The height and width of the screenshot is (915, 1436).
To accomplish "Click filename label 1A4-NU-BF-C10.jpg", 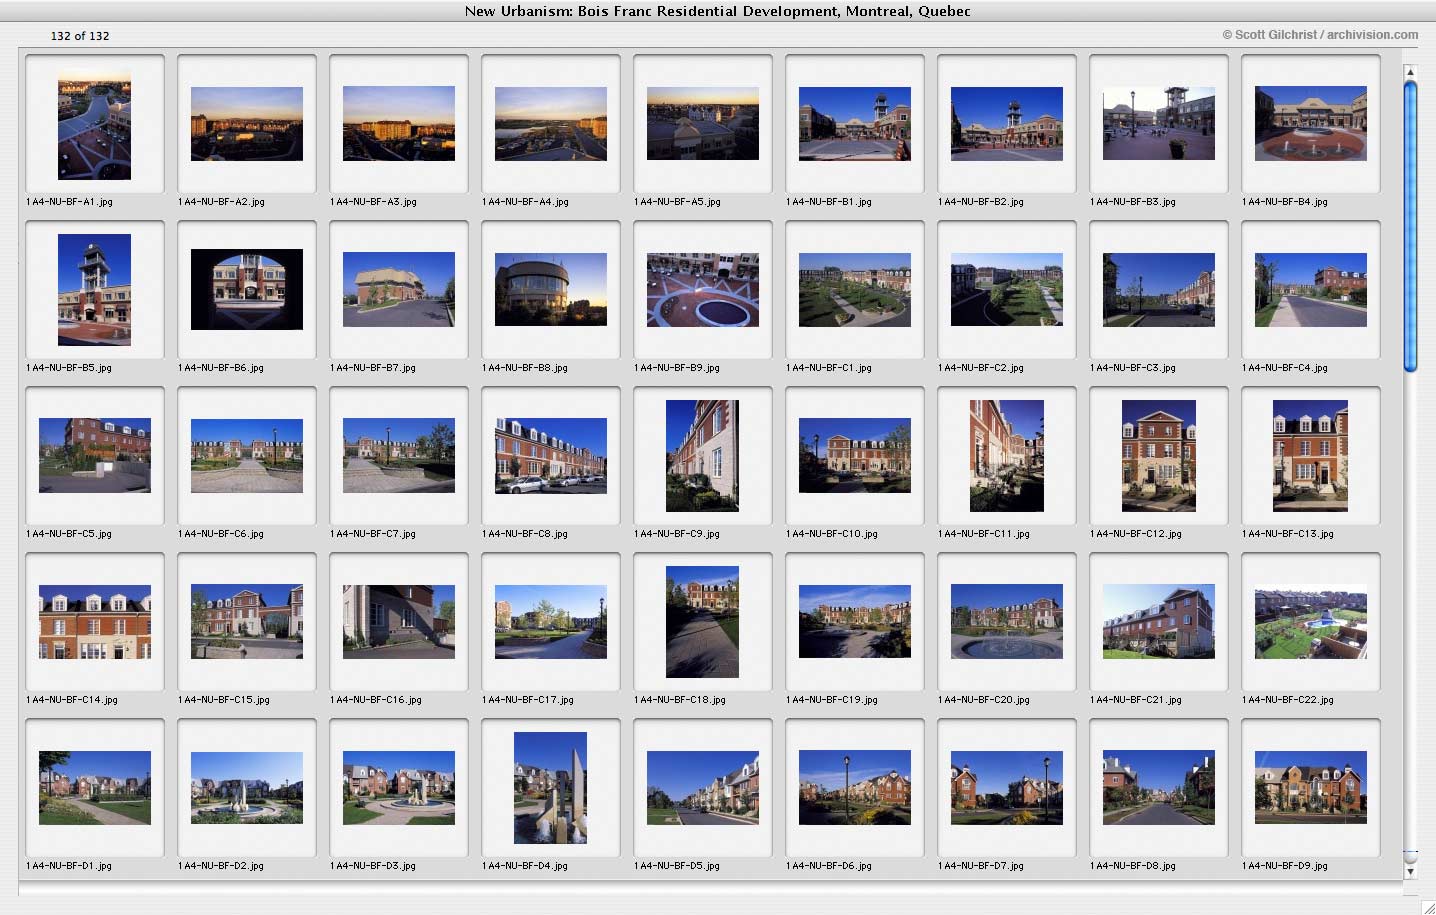I will click(832, 534).
